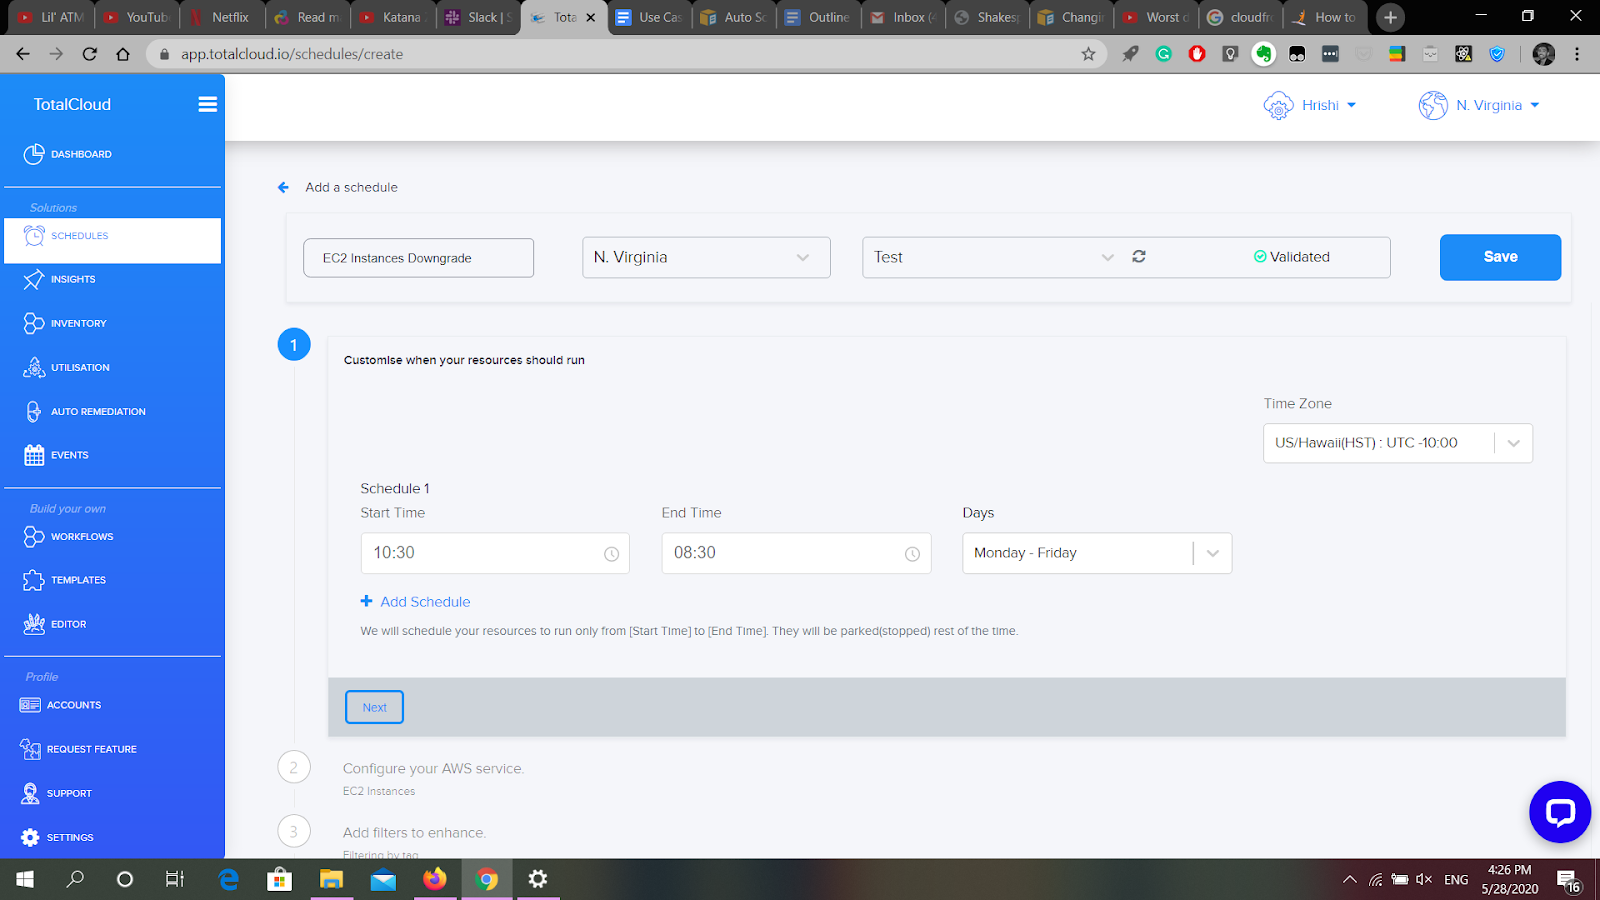1600x900 pixels.
Task: Open the Evernote extension icon
Action: coord(1264,54)
